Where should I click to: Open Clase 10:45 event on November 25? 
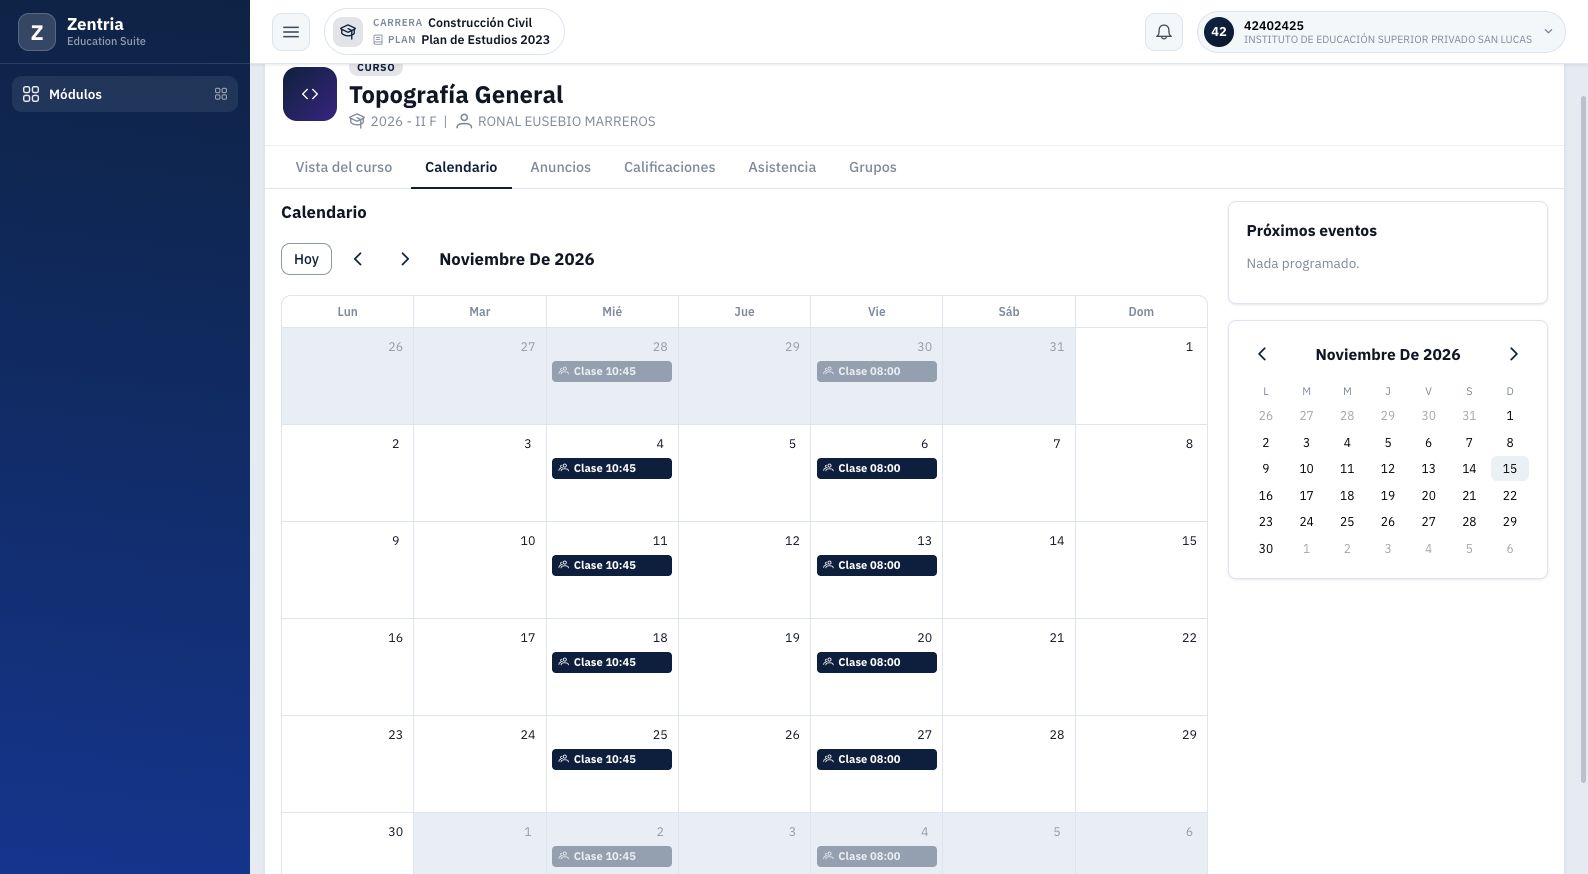612,759
